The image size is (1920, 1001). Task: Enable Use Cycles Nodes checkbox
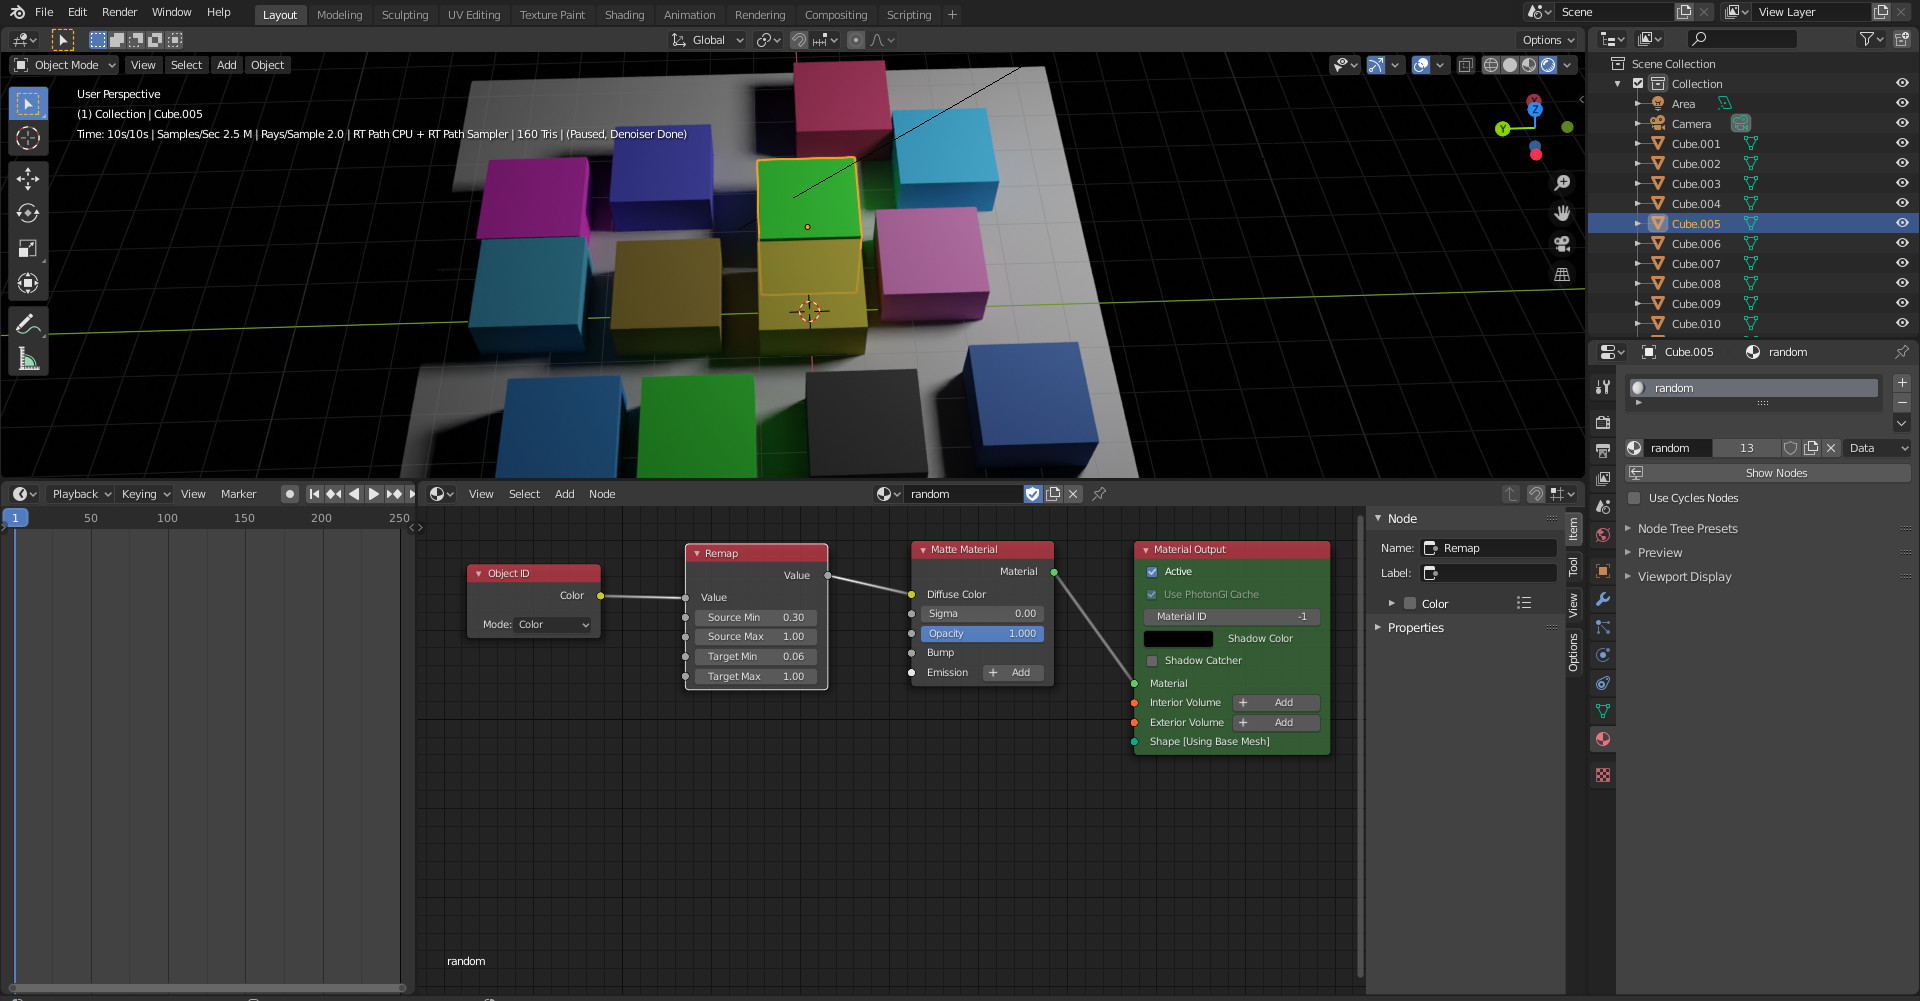[x=1634, y=498]
